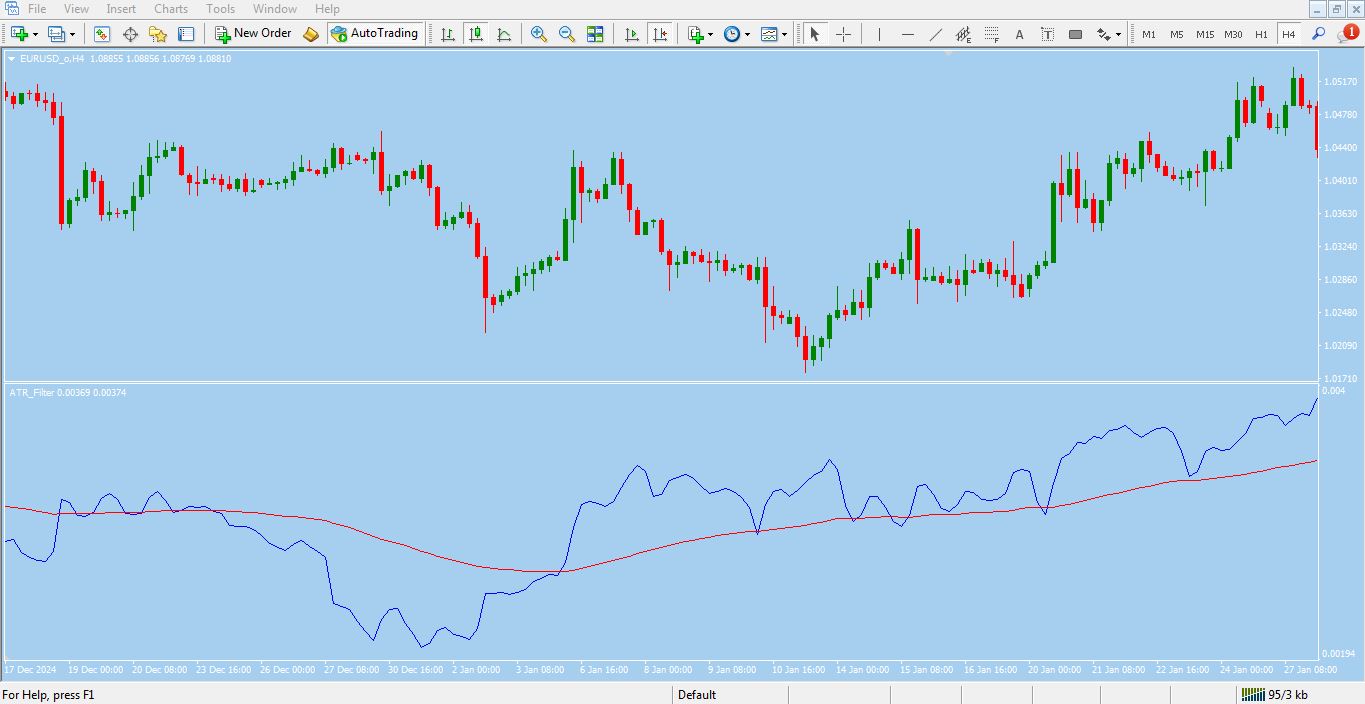
Task: Click the Zoom In magnifier
Action: (x=539, y=34)
